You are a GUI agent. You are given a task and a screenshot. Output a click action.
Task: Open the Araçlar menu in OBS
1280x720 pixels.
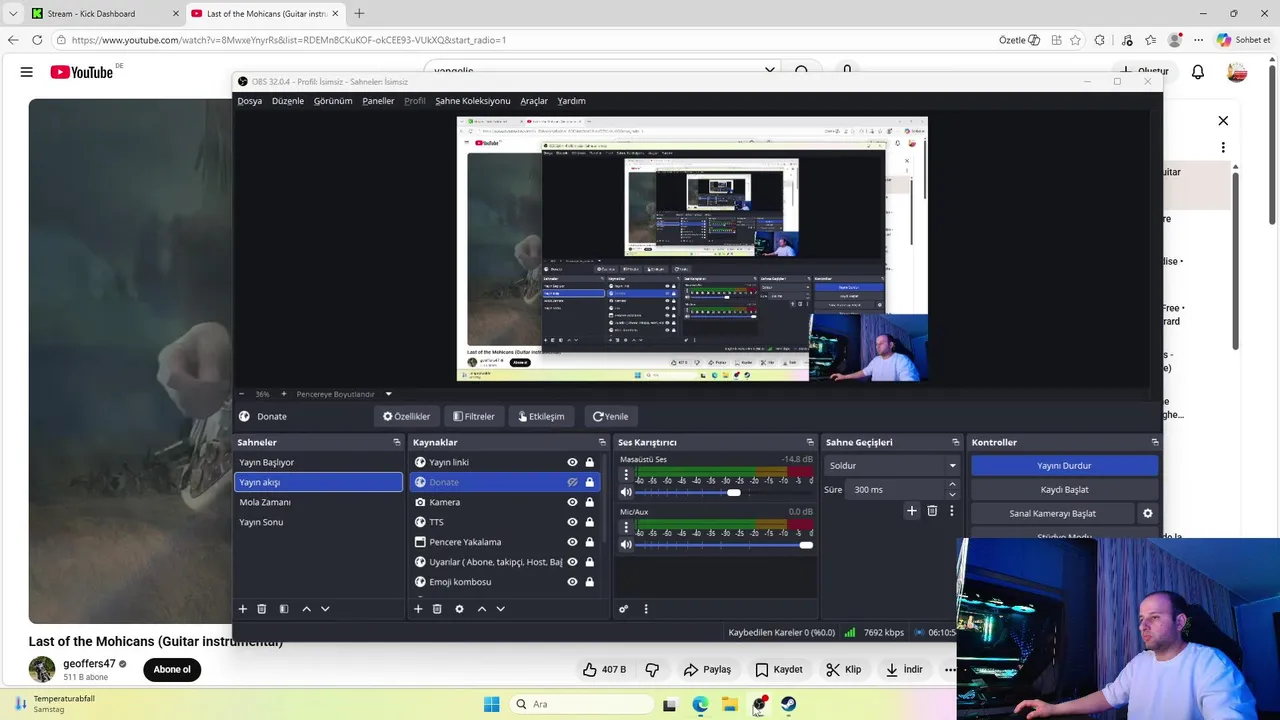(534, 101)
